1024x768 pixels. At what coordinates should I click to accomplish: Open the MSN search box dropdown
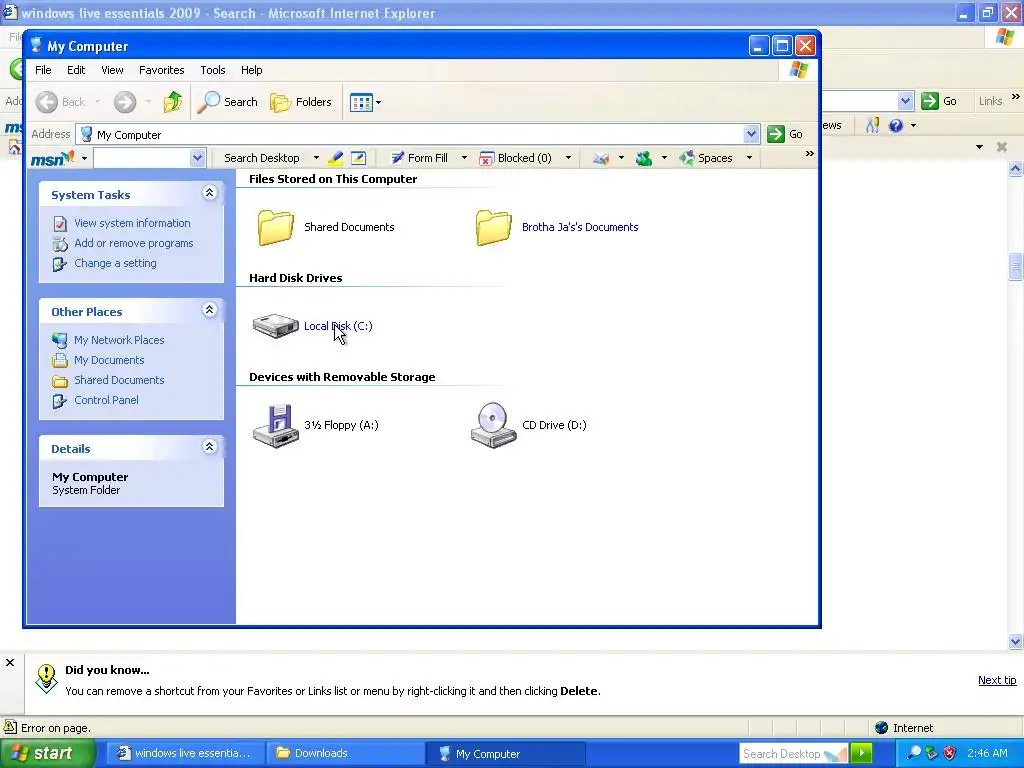point(197,158)
